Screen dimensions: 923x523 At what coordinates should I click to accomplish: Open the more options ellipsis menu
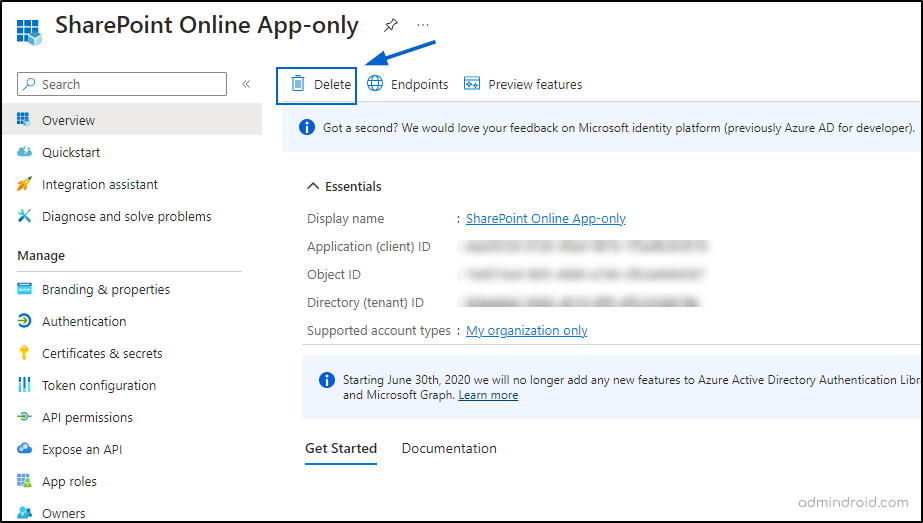pos(423,25)
